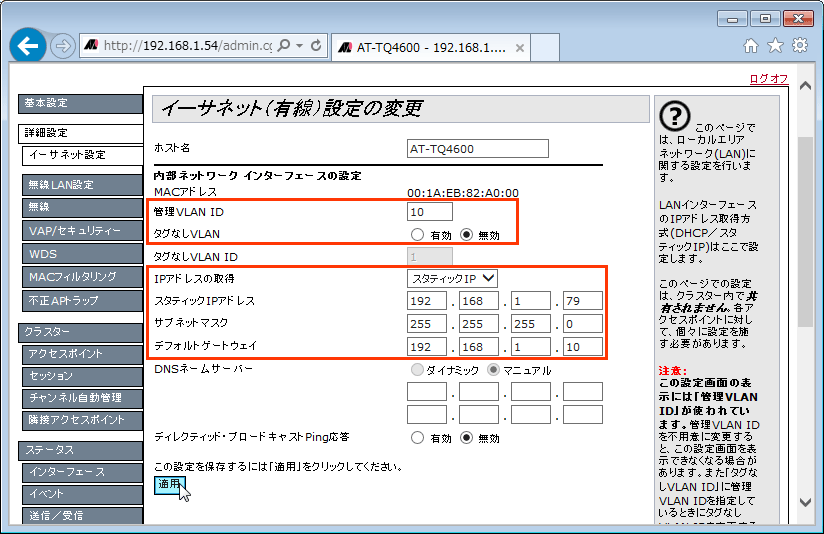The height and width of the screenshot is (534, 824).
Task: Open the 無線 sidebar item
Action: click(83, 208)
